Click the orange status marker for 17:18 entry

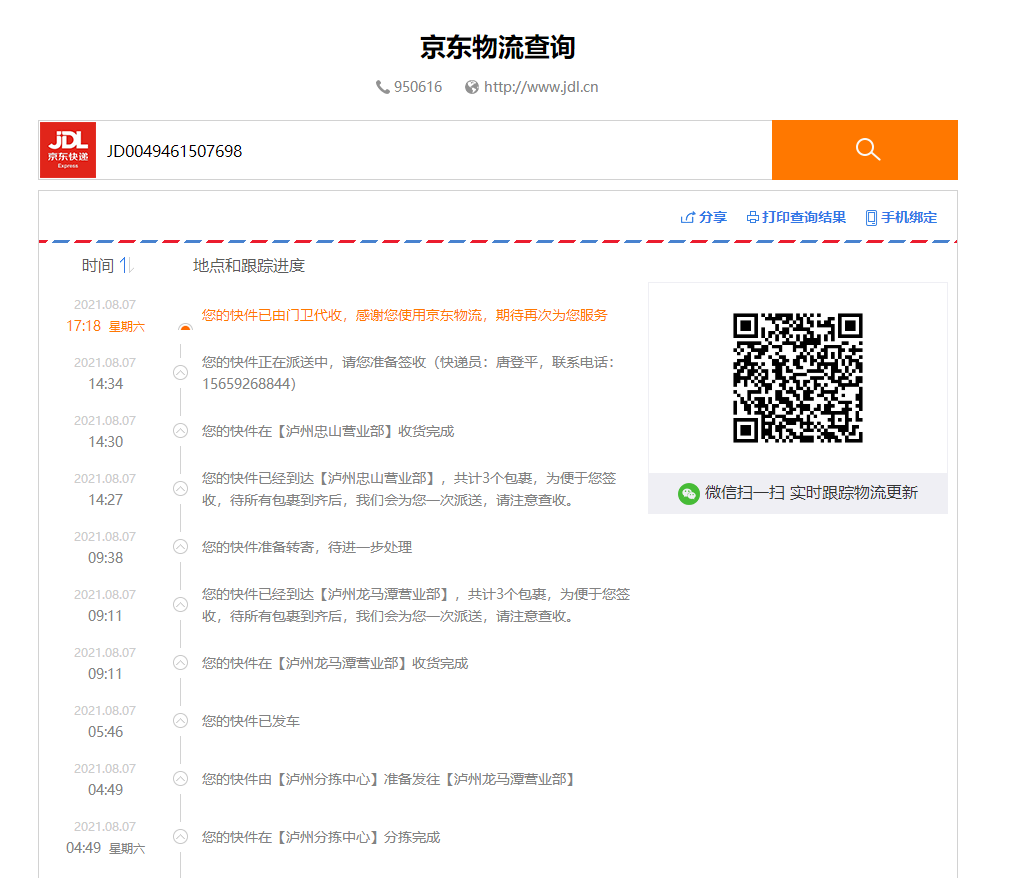[185, 327]
